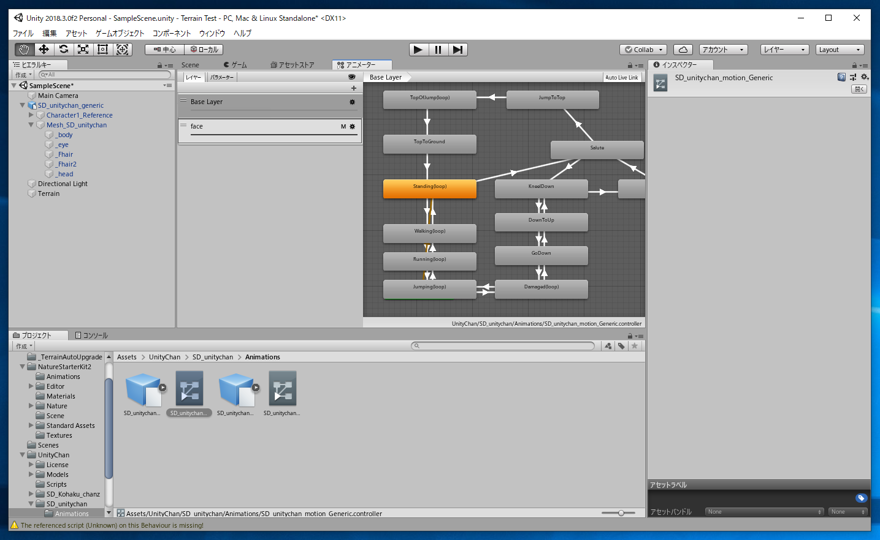Open the Collab dropdown
880x540 pixels.
[643, 49]
